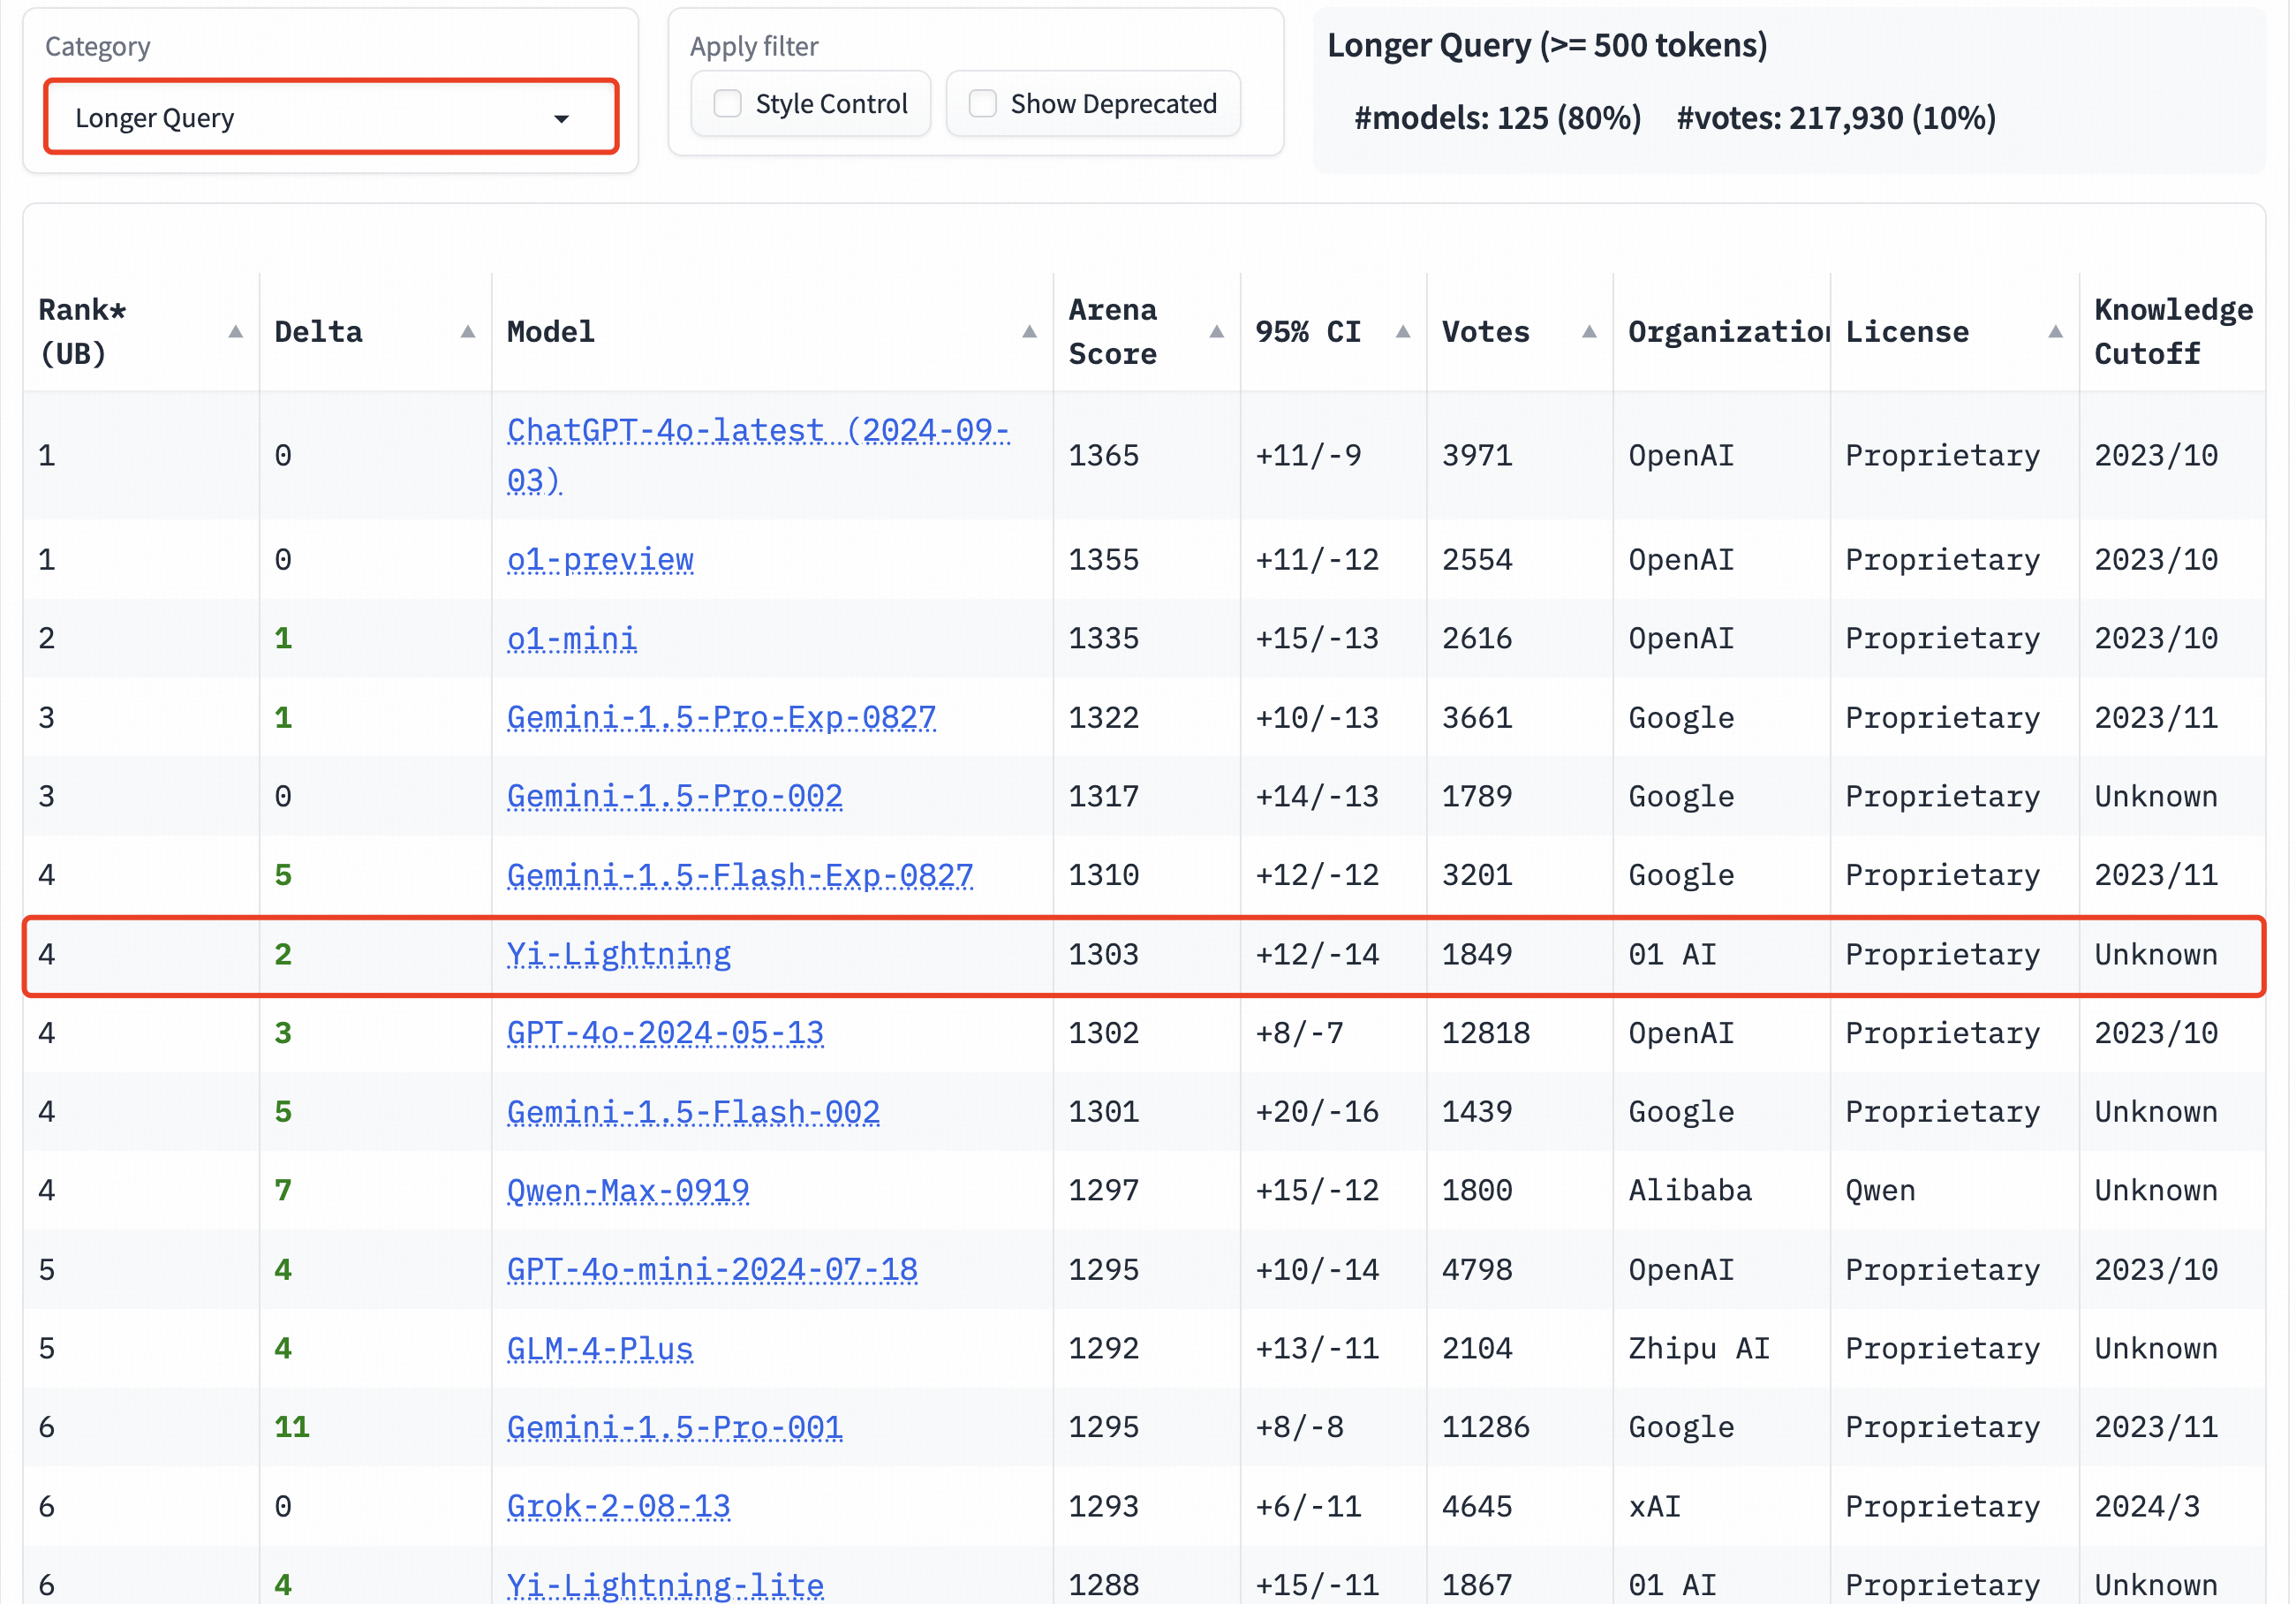Sort by Model name arrow icon
The width and height of the screenshot is (2296, 1604).
1029,332
